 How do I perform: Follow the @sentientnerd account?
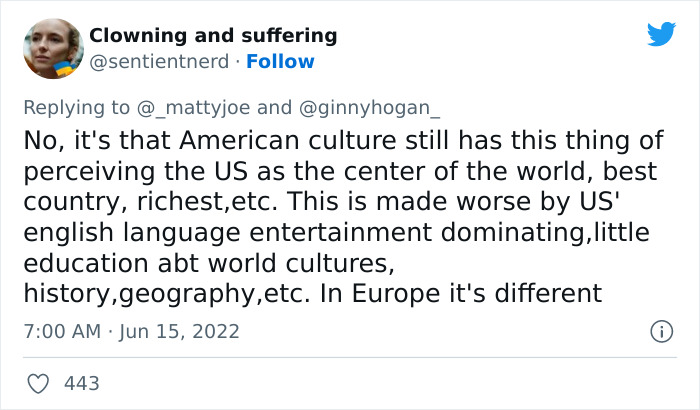point(280,62)
